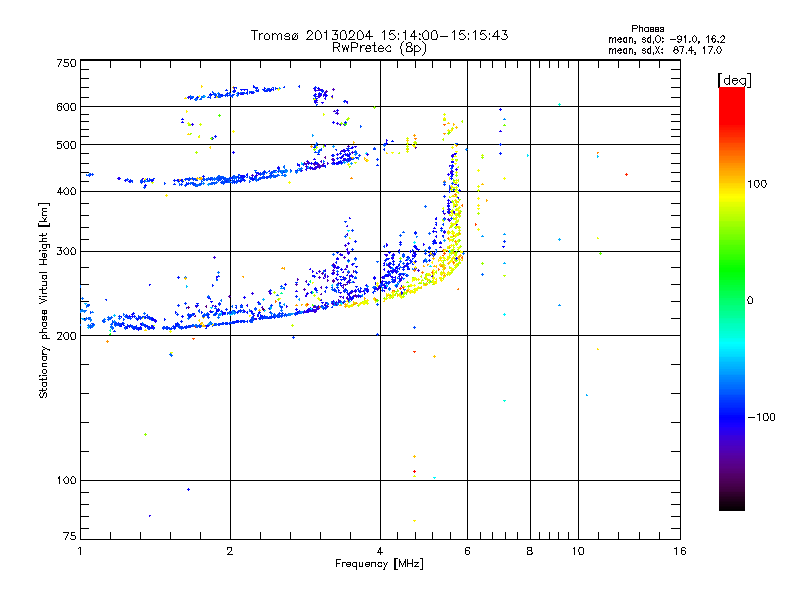Click the '16' frequency axis tick label
This screenshot has height=600, width=800.
680,551
